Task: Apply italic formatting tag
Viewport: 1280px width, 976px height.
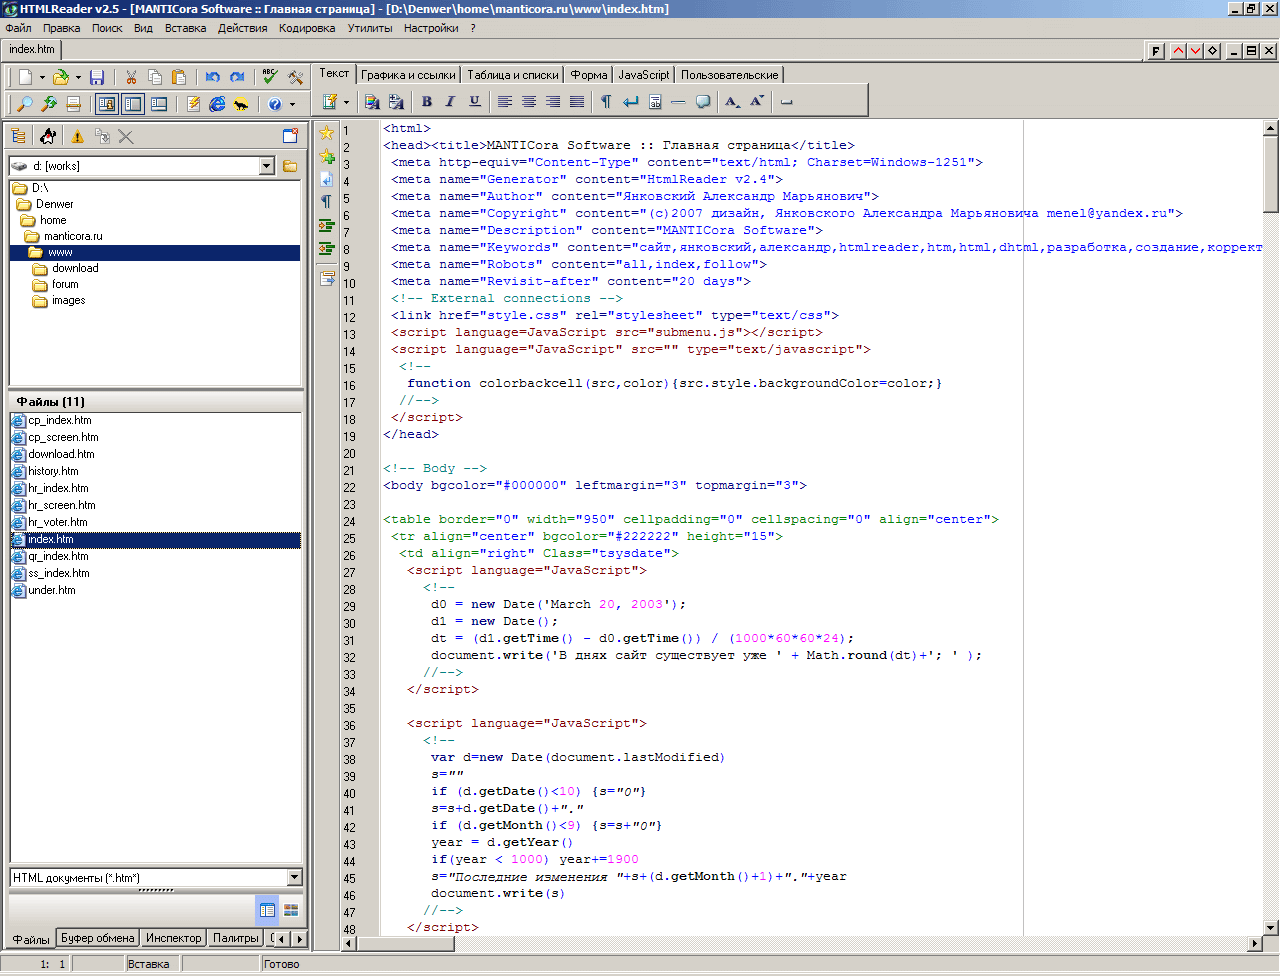Action: (x=450, y=101)
